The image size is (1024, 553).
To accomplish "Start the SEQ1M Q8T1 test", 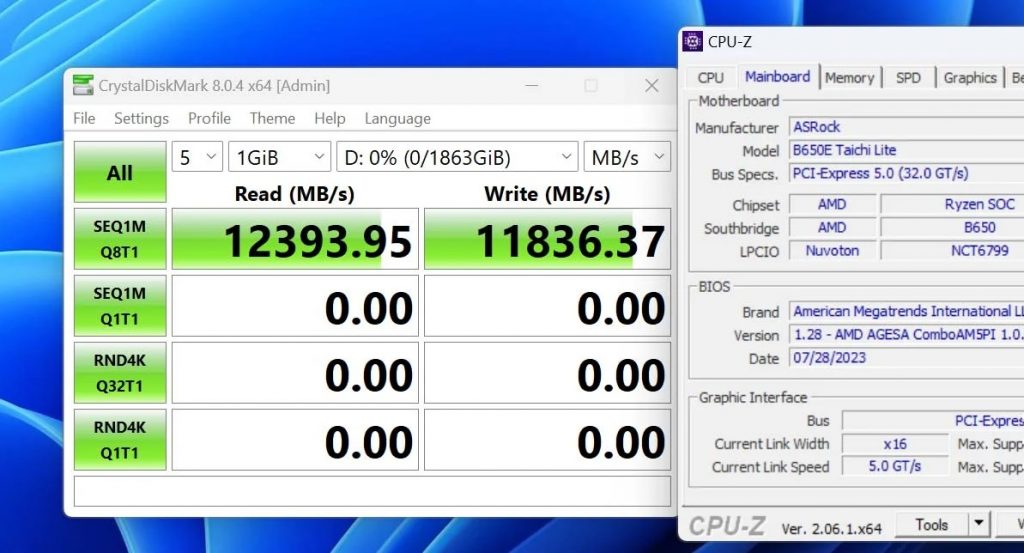I will tap(120, 239).
